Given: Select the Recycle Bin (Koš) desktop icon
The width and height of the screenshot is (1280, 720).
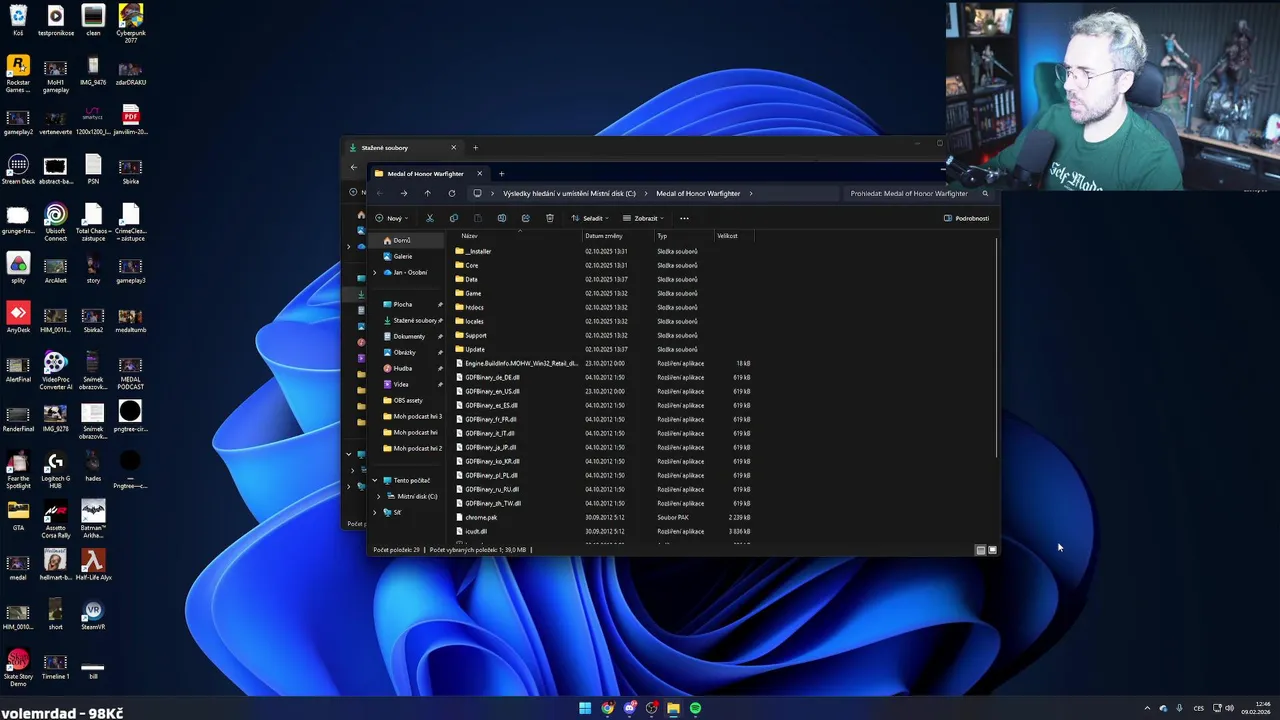Looking at the screenshot, I should tap(18, 21).
